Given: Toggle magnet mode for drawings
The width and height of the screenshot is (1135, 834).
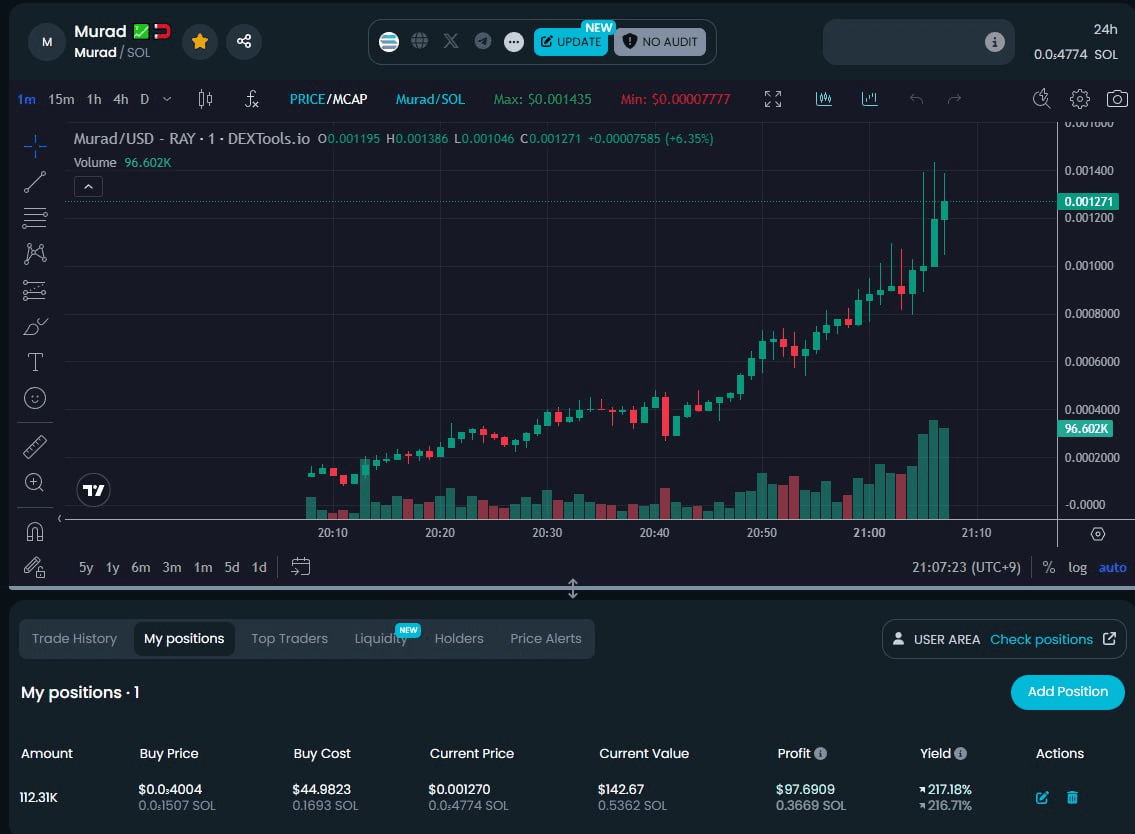Looking at the screenshot, I should click(x=35, y=532).
